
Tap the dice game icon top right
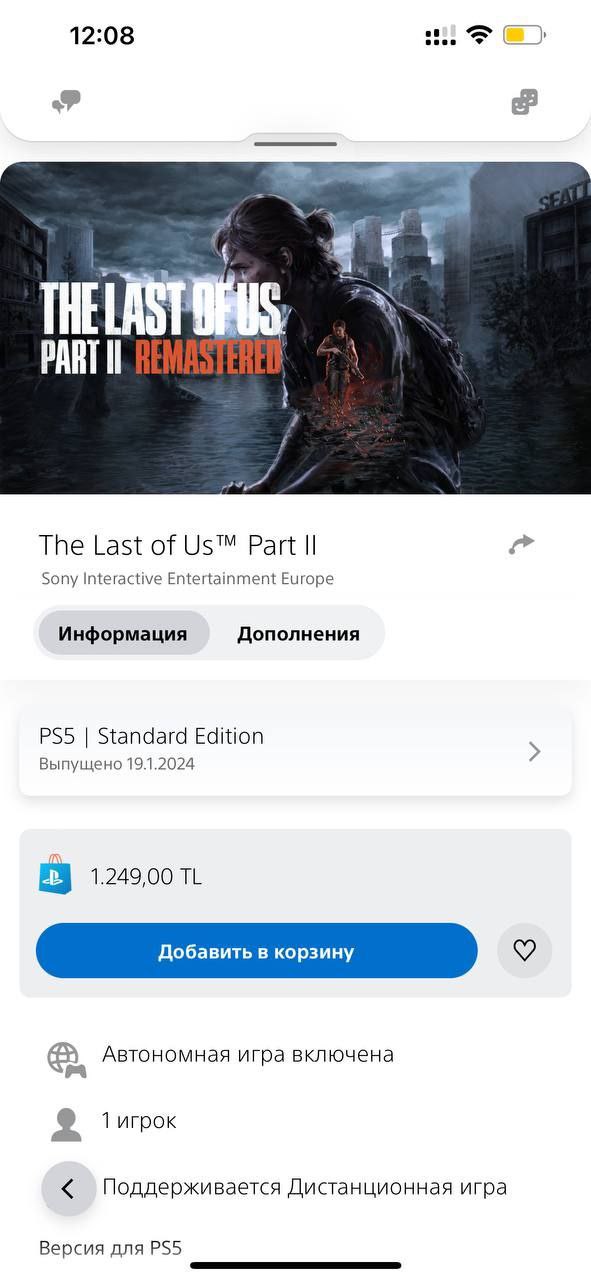(x=524, y=102)
